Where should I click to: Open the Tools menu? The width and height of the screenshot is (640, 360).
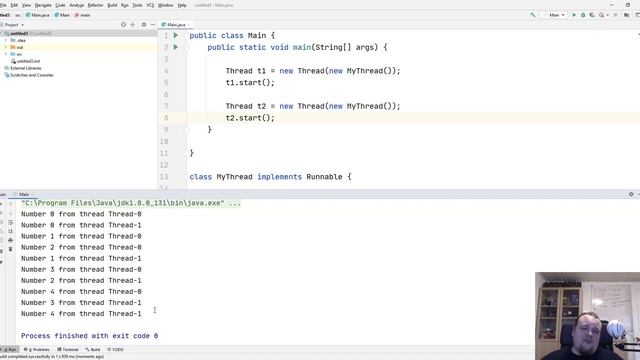(138, 5)
